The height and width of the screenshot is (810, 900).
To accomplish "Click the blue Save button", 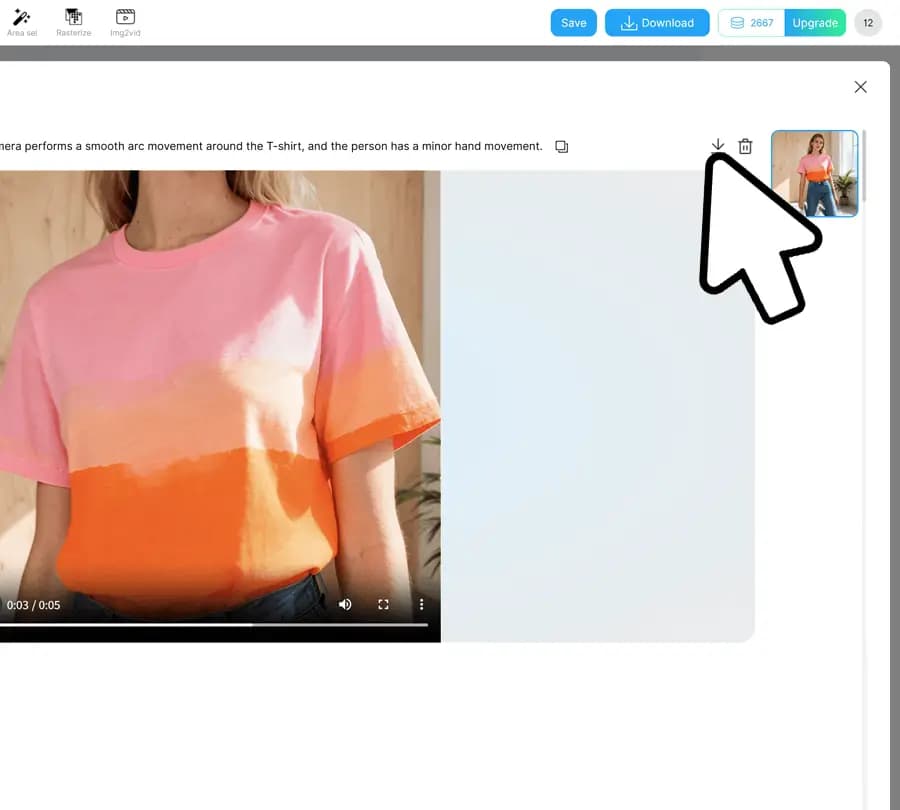I will point(573,23).
